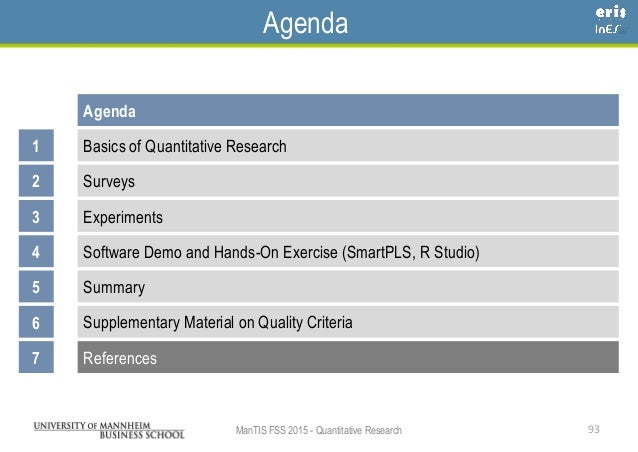Select the highlighted 'References' agenda item
This screenshot has width=638, height=452.
[348, 357]
